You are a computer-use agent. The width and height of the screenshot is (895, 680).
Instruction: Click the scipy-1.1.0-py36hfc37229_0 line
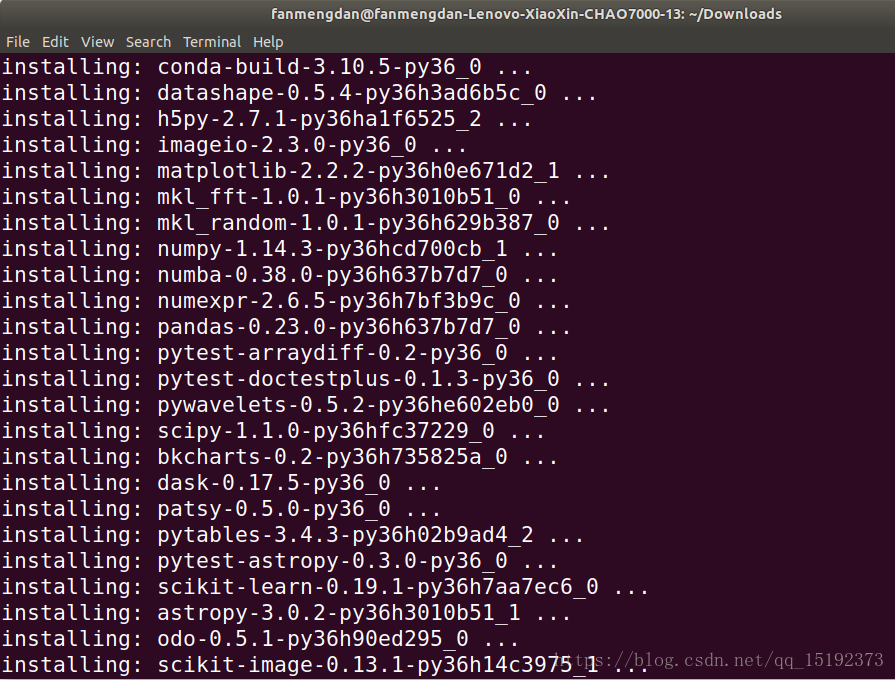pyautogui.click(x=273, y=430)
